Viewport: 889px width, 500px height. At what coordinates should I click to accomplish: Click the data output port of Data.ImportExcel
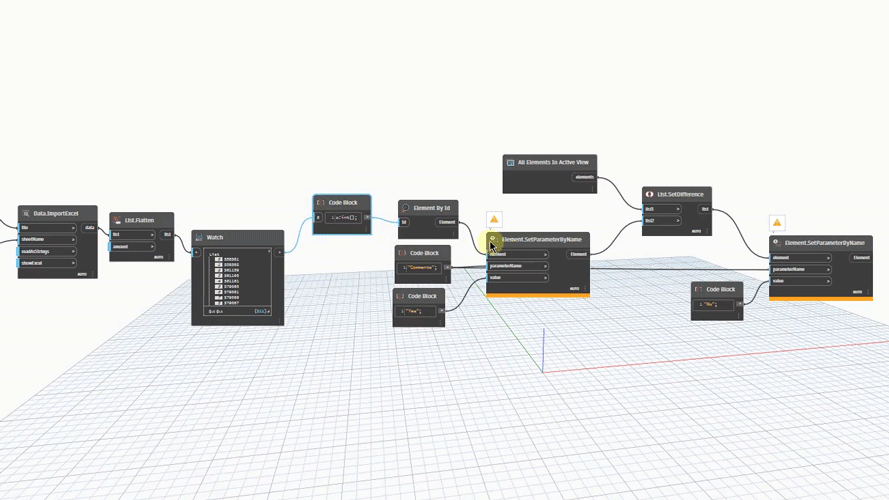coord(90,228)
